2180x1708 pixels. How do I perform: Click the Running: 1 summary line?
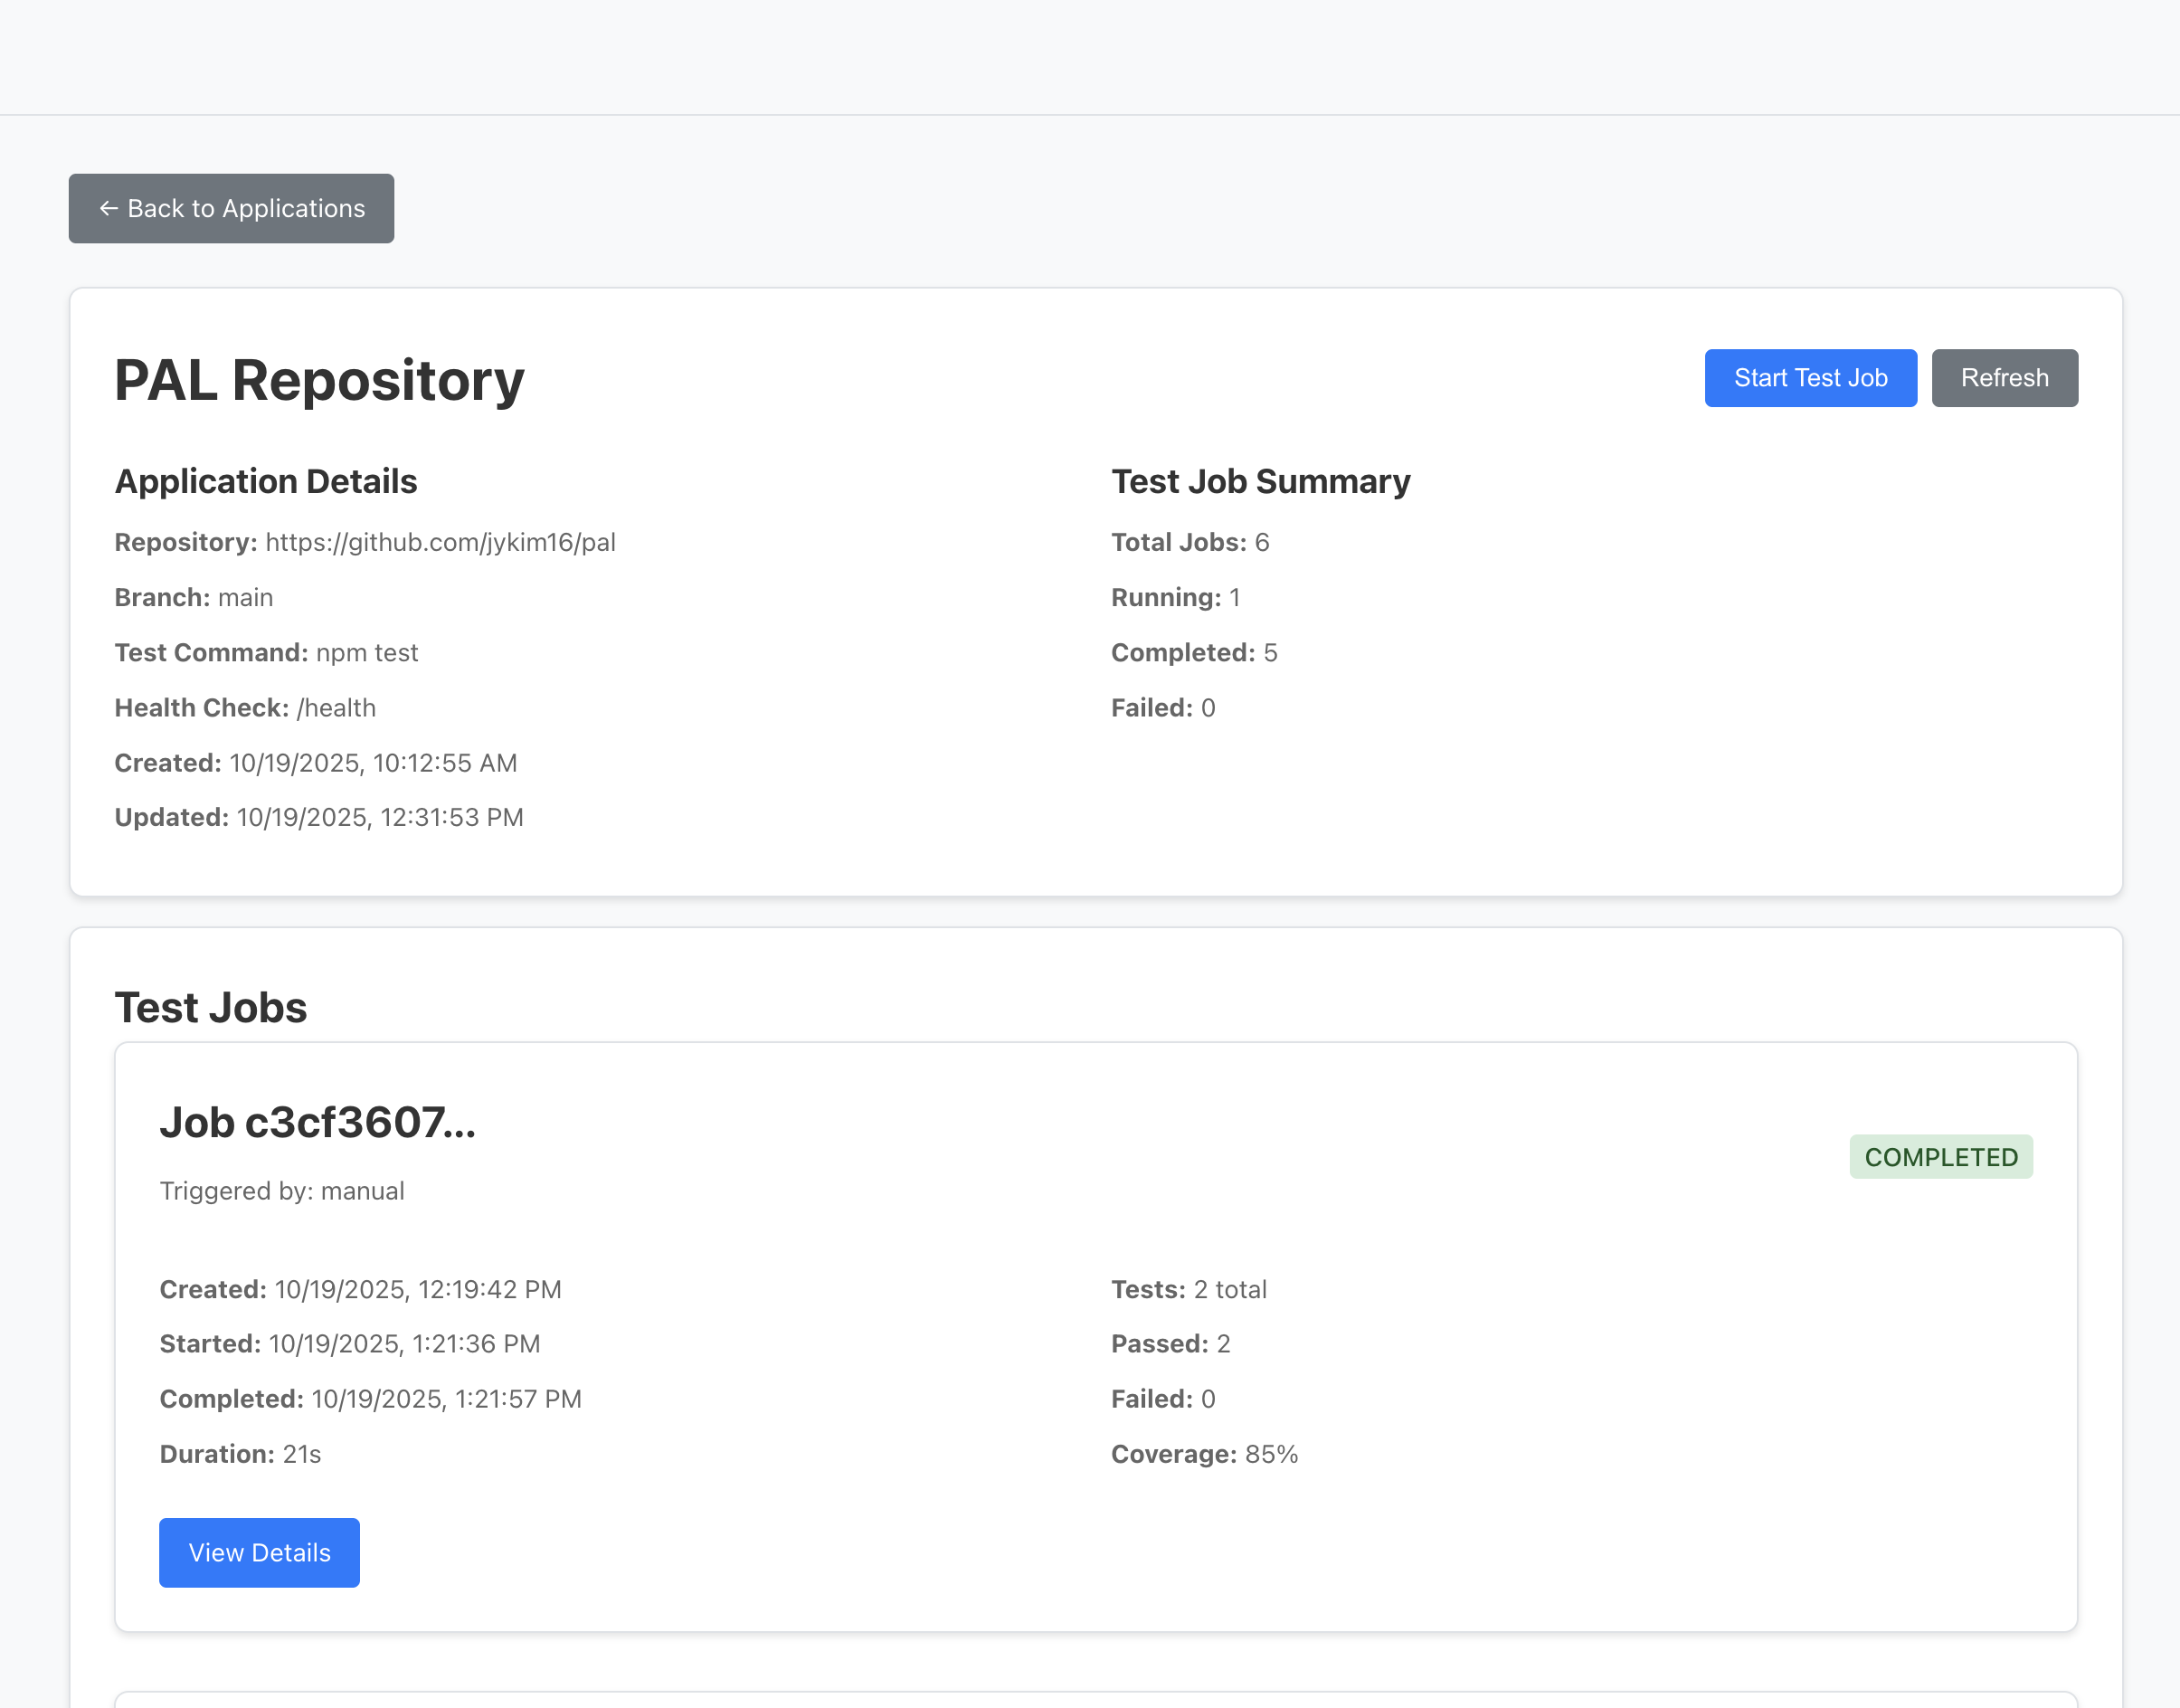tap(1175, 597)
